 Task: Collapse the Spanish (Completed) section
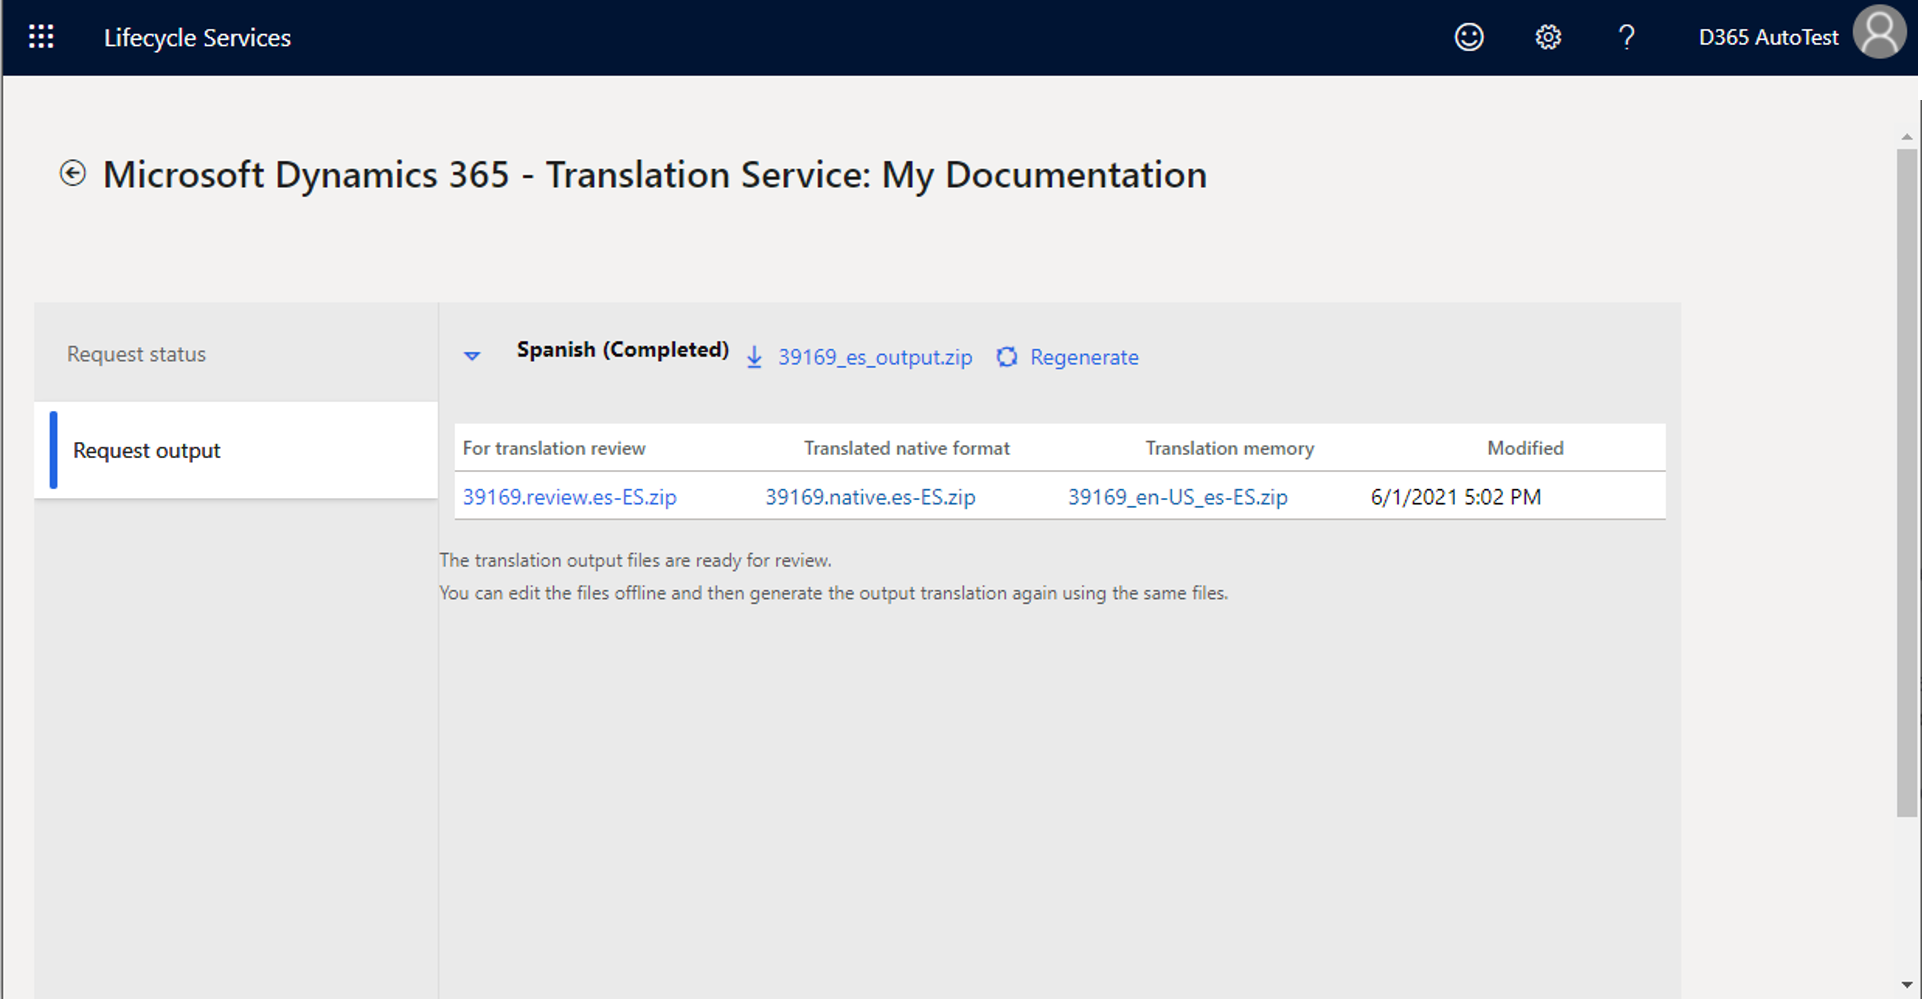pos(472,356)
